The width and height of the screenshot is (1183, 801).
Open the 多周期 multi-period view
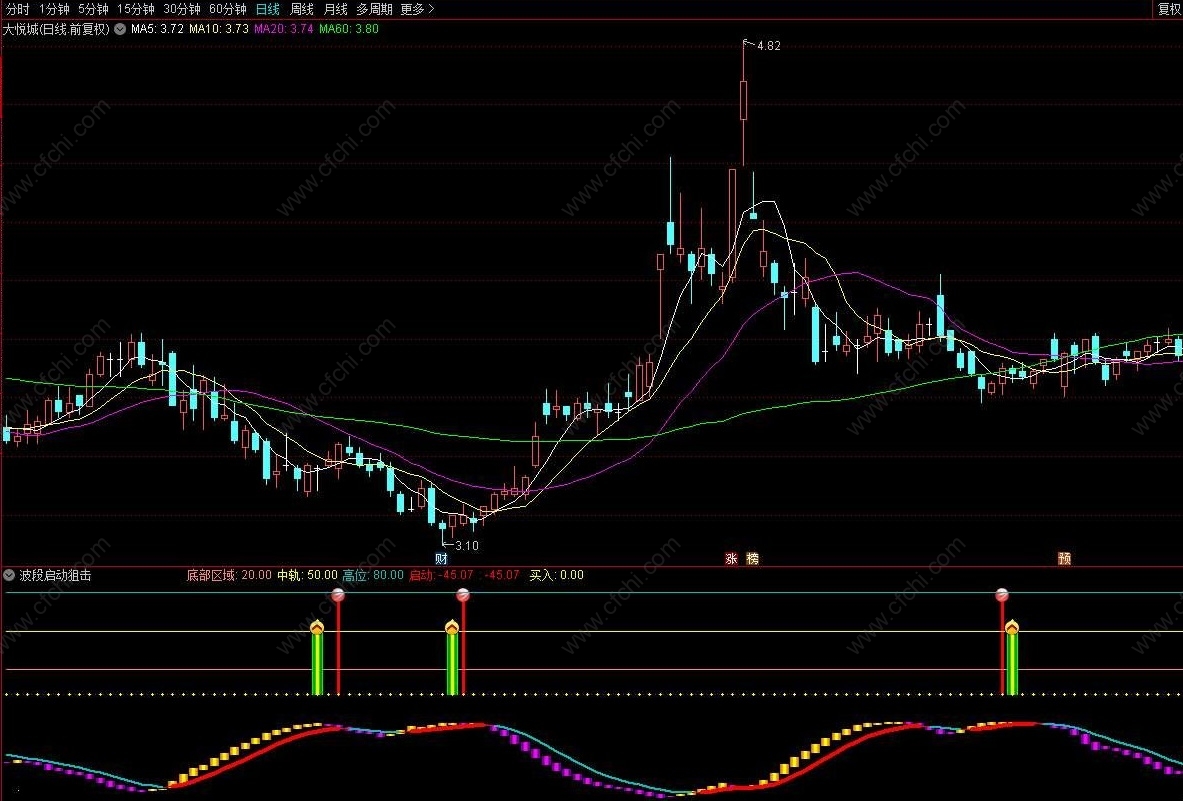coord(374,9)
